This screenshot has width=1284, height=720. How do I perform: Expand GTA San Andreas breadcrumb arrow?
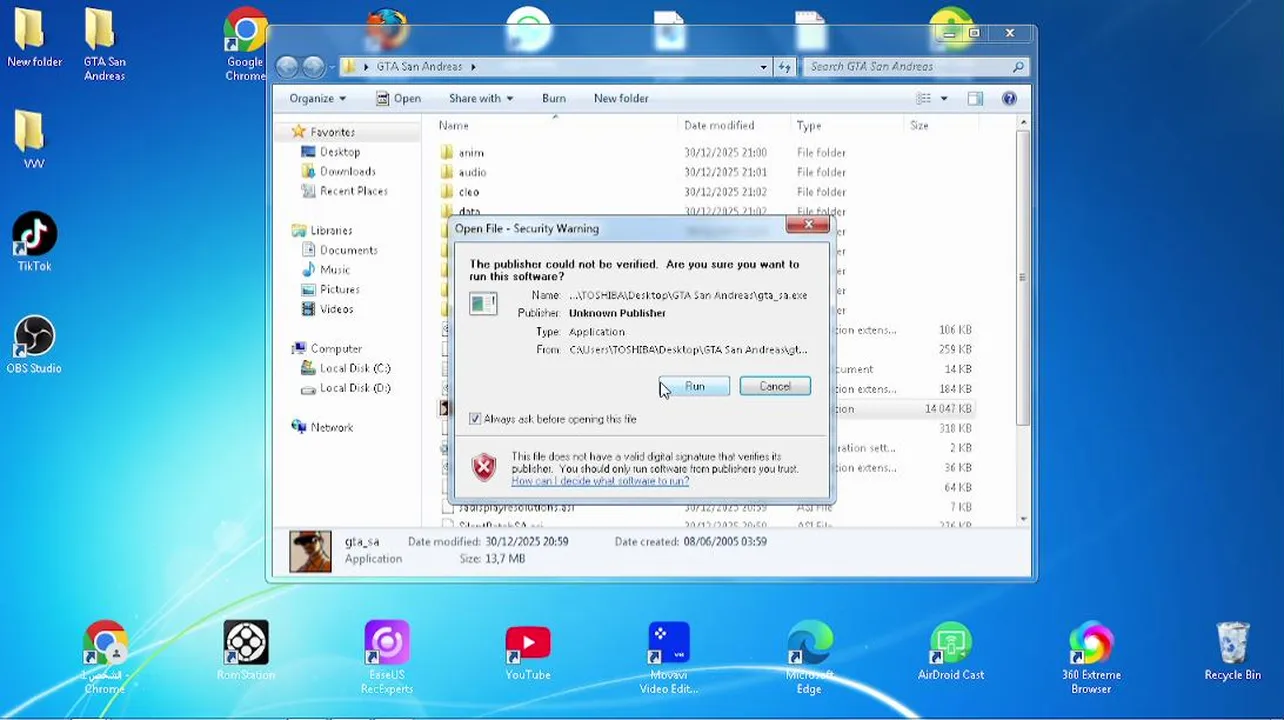(473, 67)
